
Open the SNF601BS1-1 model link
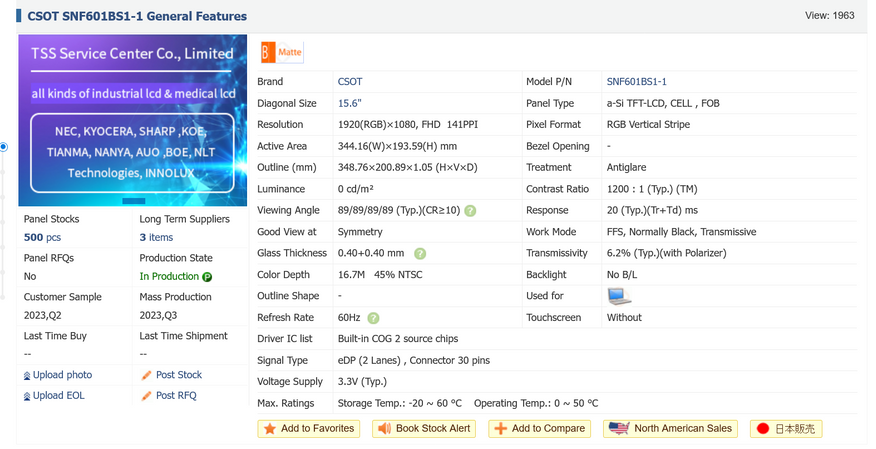(x=636, y=82)
